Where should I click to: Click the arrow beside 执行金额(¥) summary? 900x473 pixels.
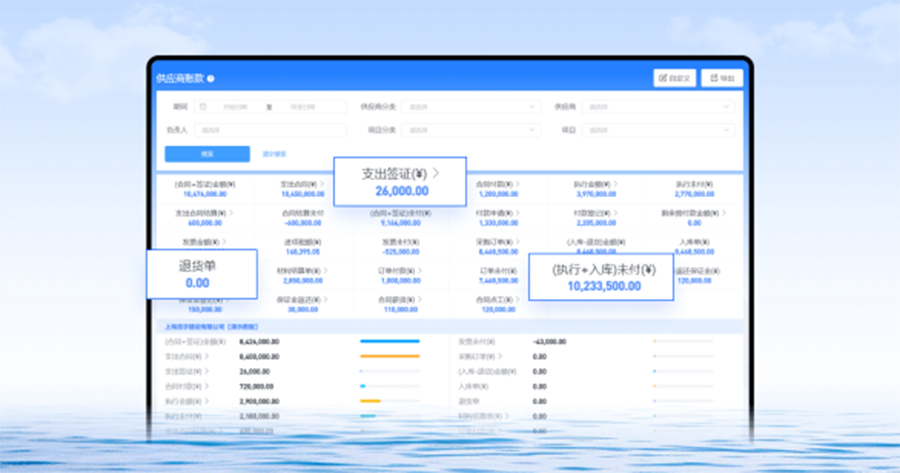click(612, 184)
